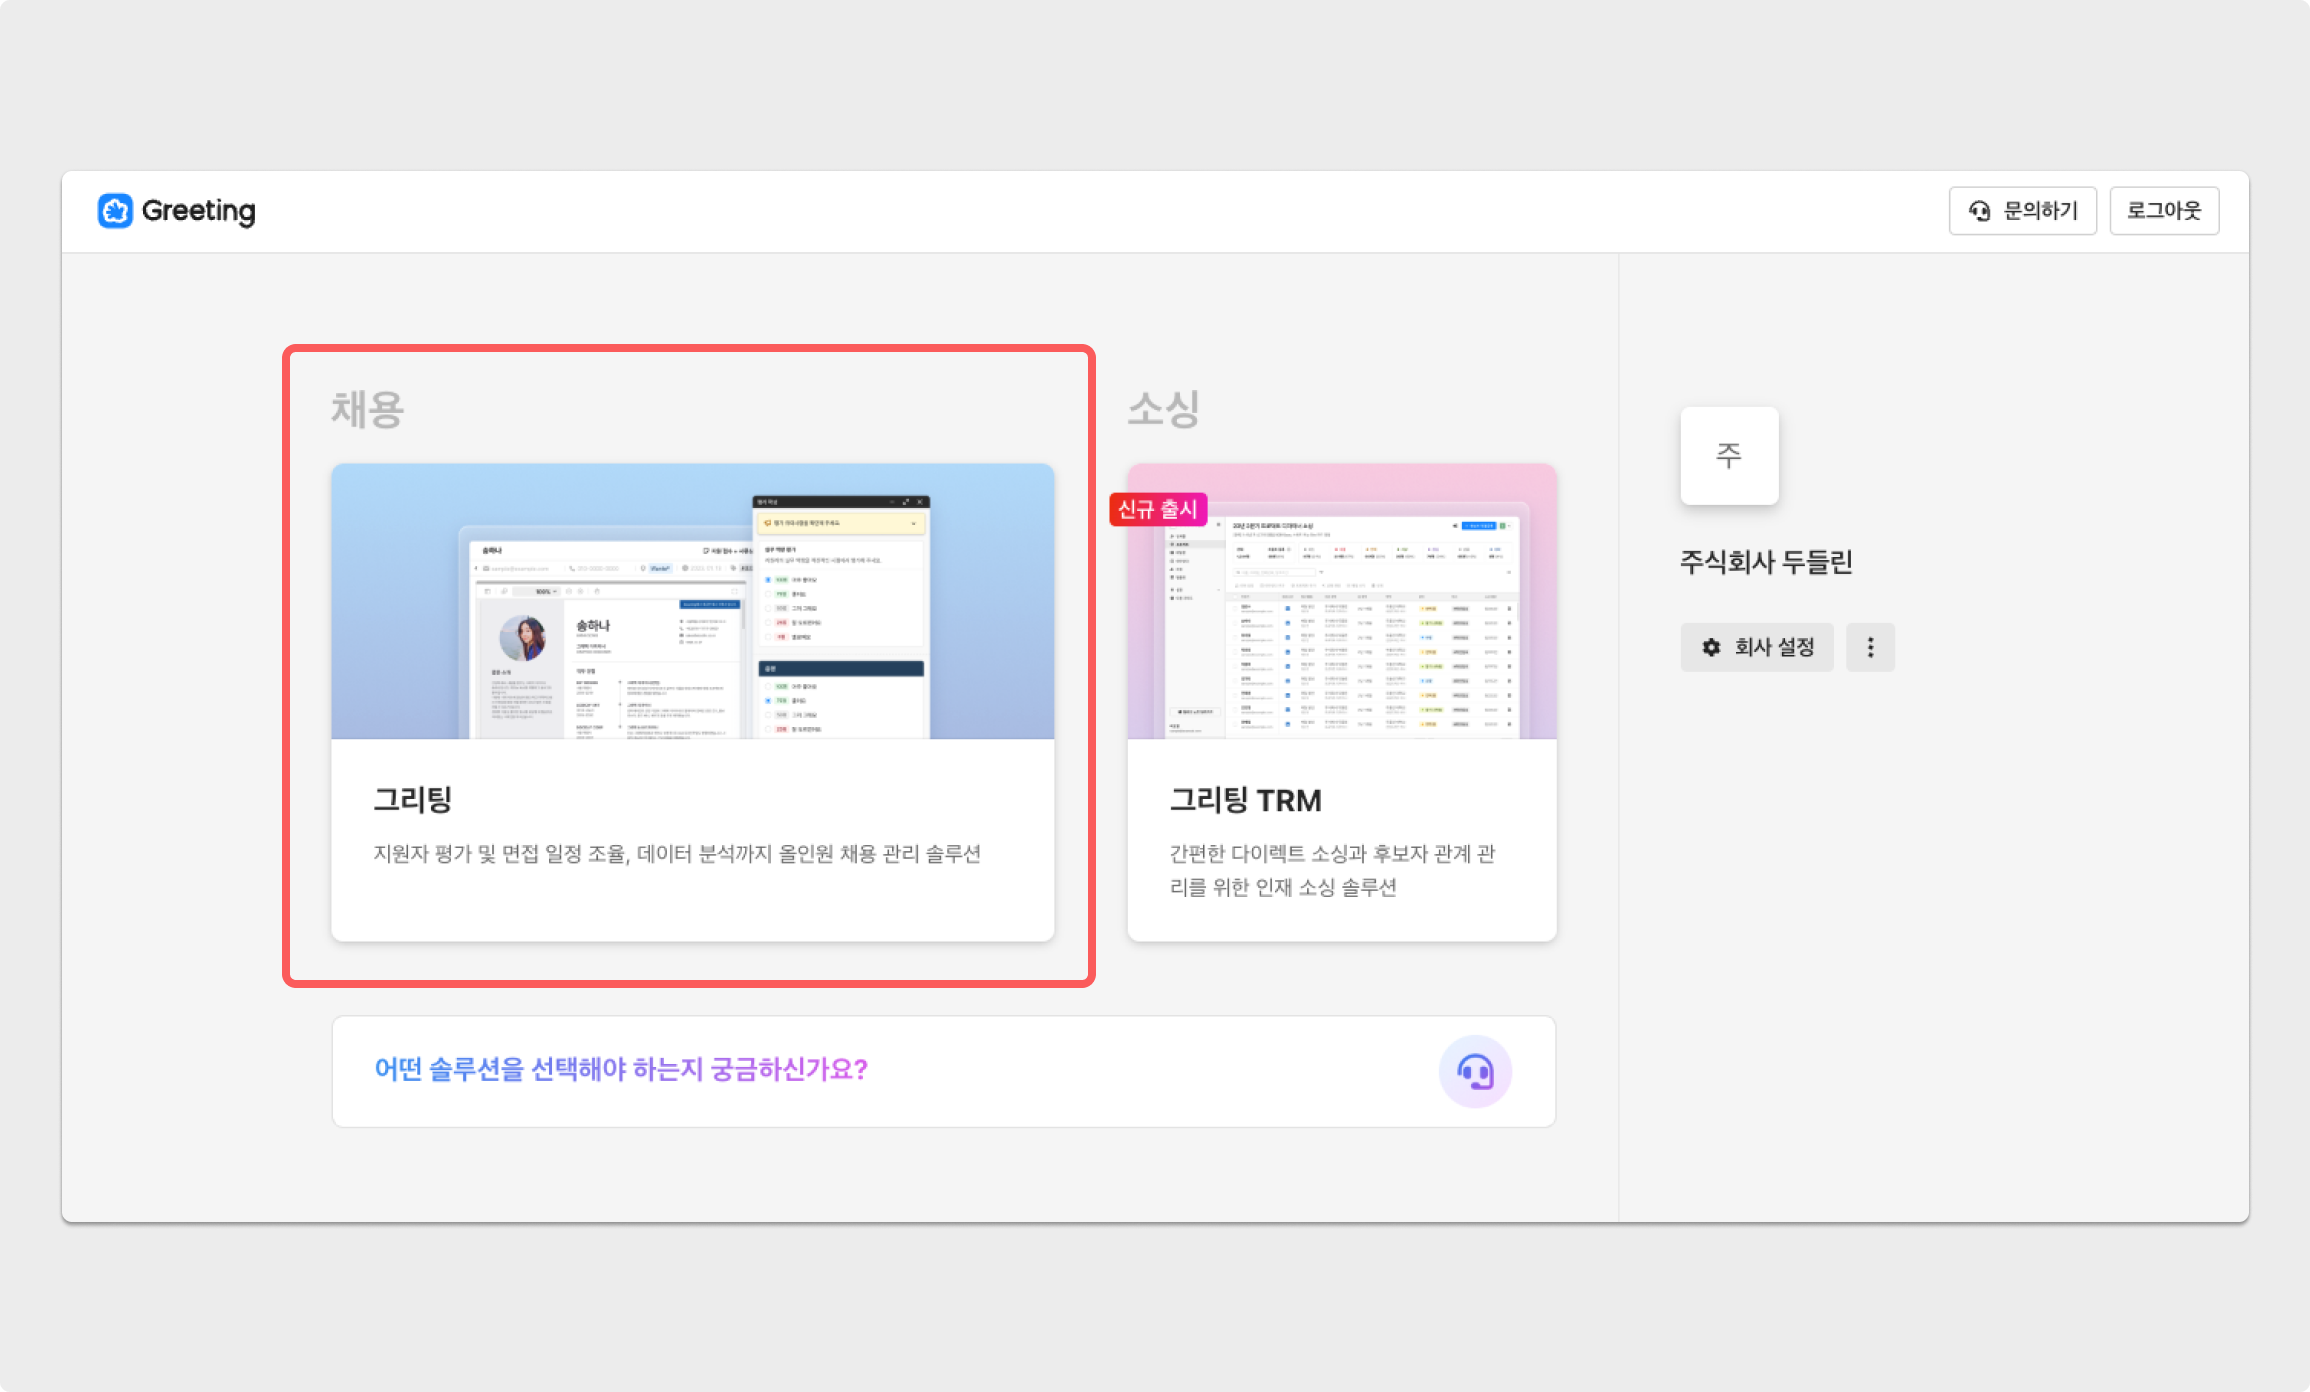Click the 주식회사 두들린 company name

1766,562
